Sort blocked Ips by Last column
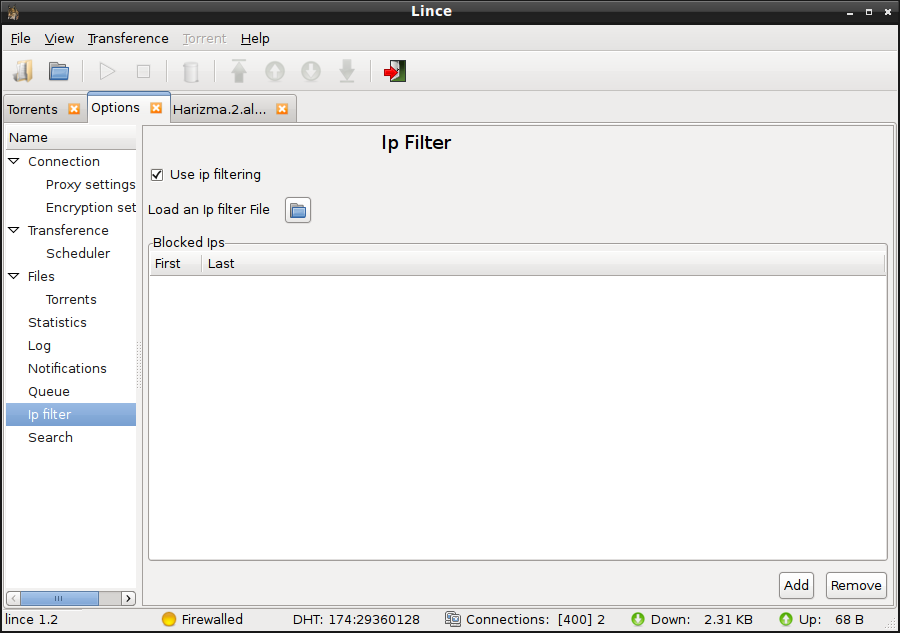 tap(543, 263)
